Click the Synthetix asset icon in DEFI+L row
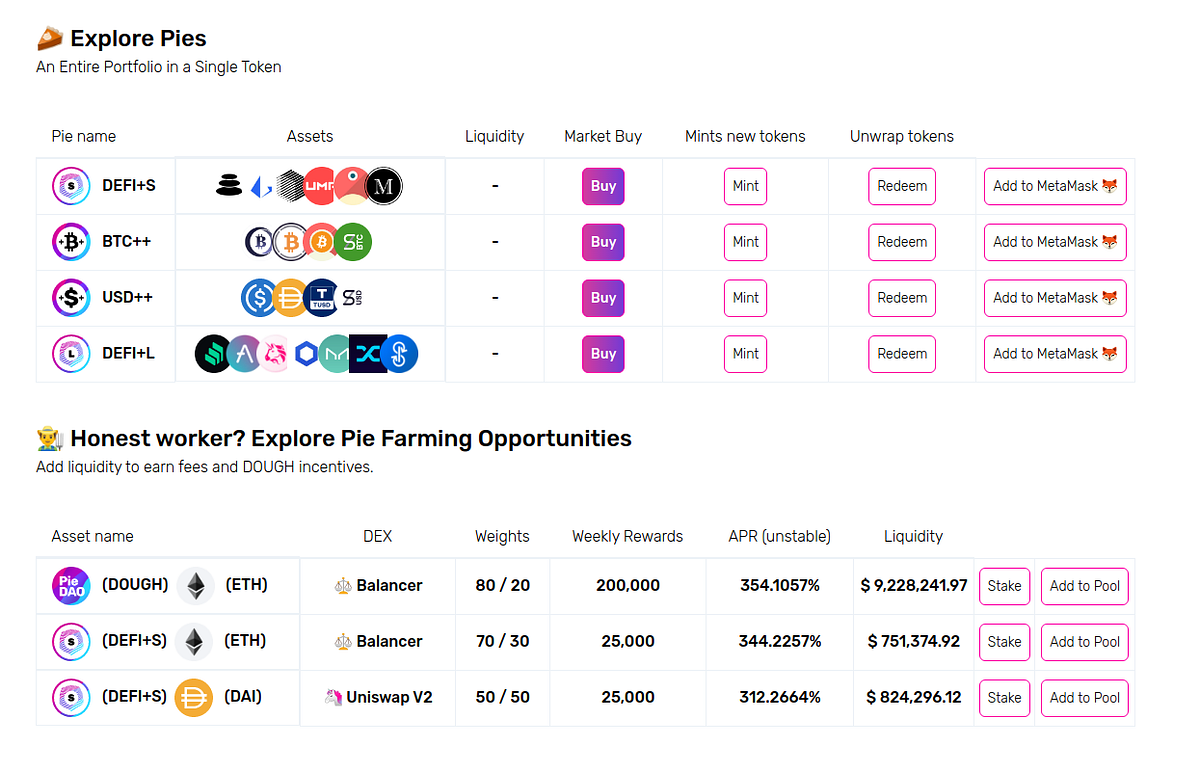This screenshot has height=772, width=1200. 367,354
